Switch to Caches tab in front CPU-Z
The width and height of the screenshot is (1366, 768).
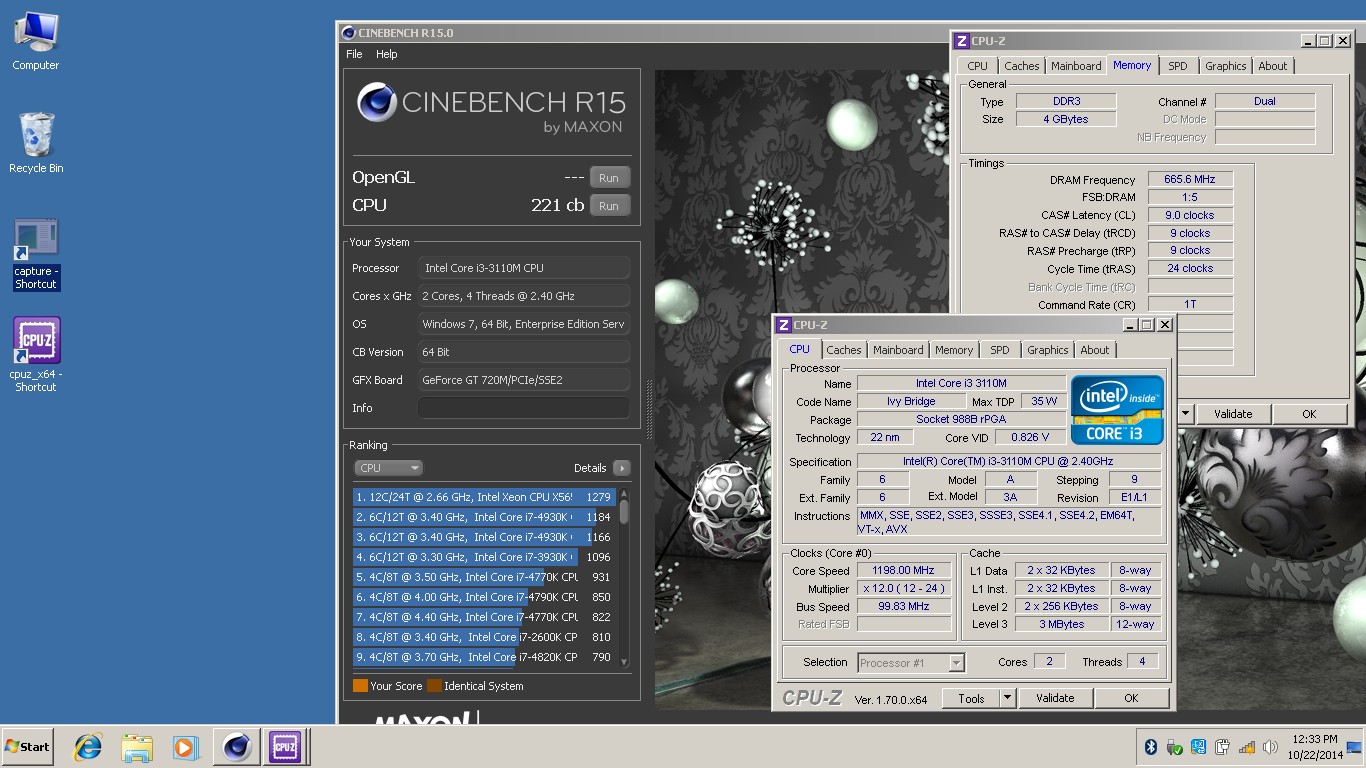point(844,350)
